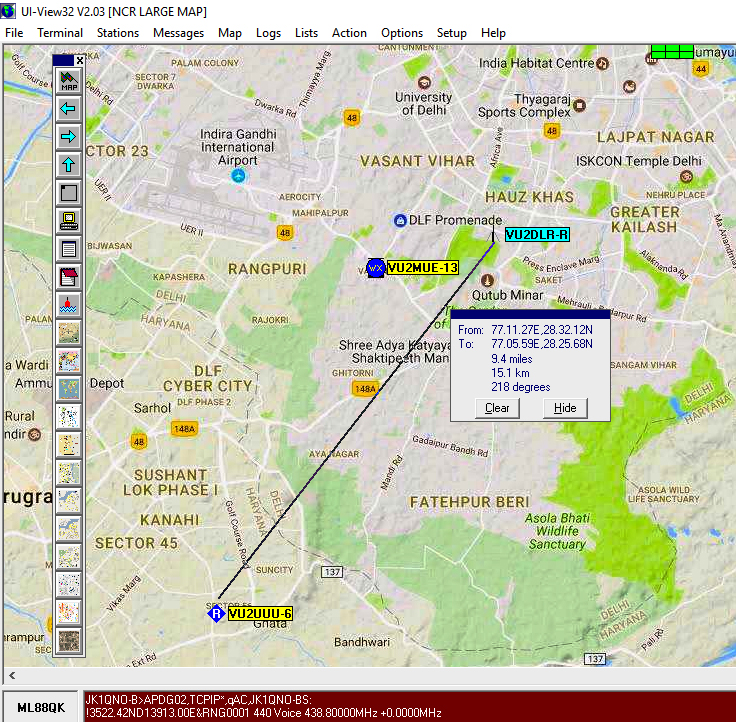This screenshot has height=722, width=736.
Task: Click the map scroll left arrow
Action: tap(12, 676)
